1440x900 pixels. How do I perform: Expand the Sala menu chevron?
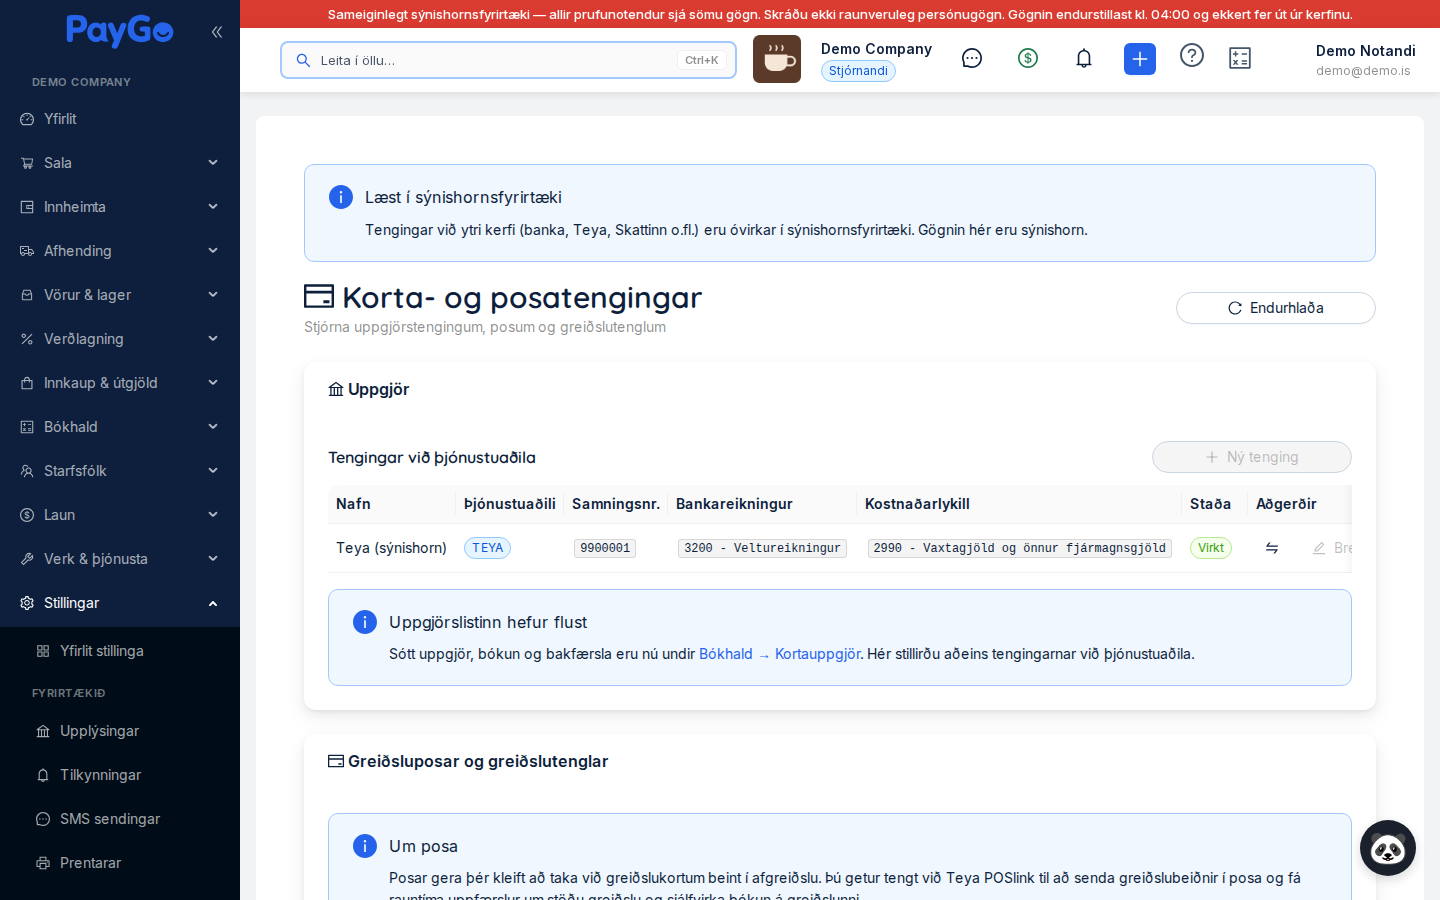[213, 163]
